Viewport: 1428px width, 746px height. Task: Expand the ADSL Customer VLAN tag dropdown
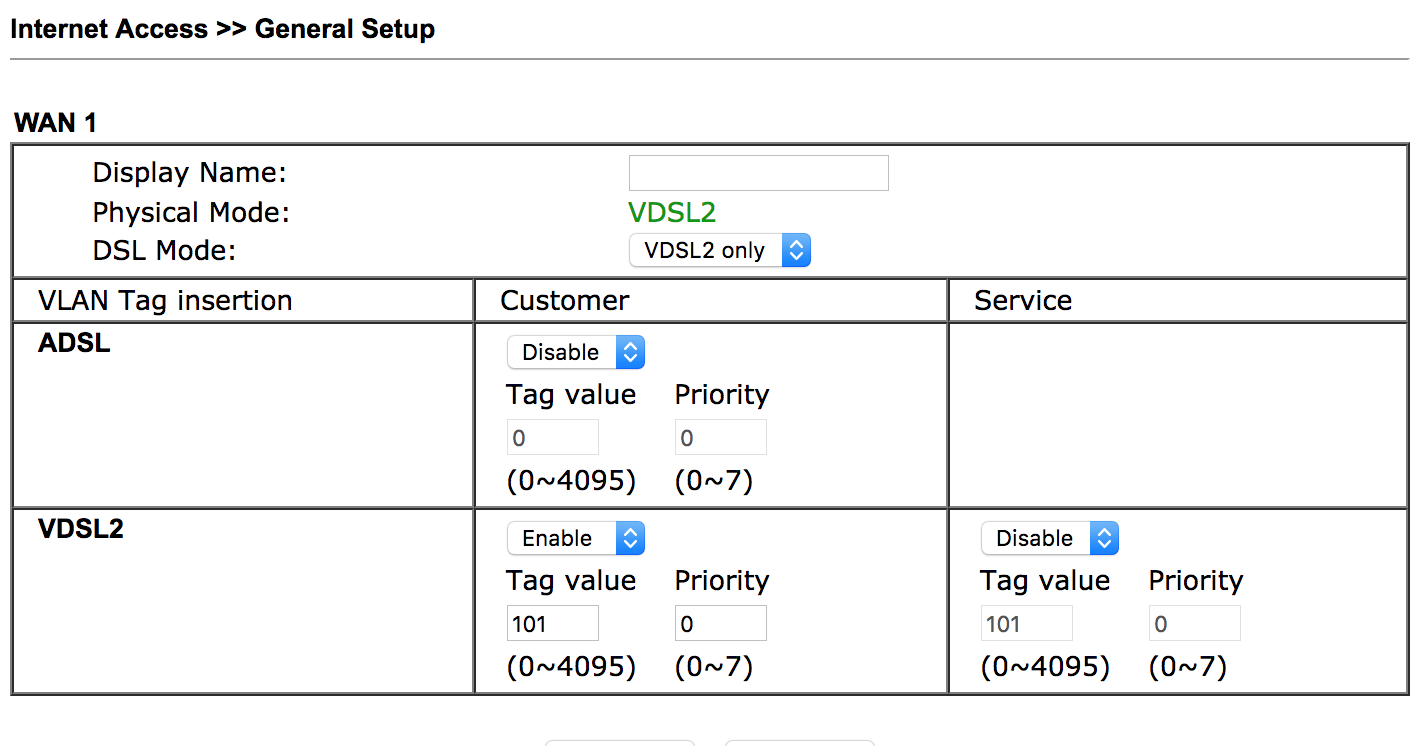[x=575, y=352]
